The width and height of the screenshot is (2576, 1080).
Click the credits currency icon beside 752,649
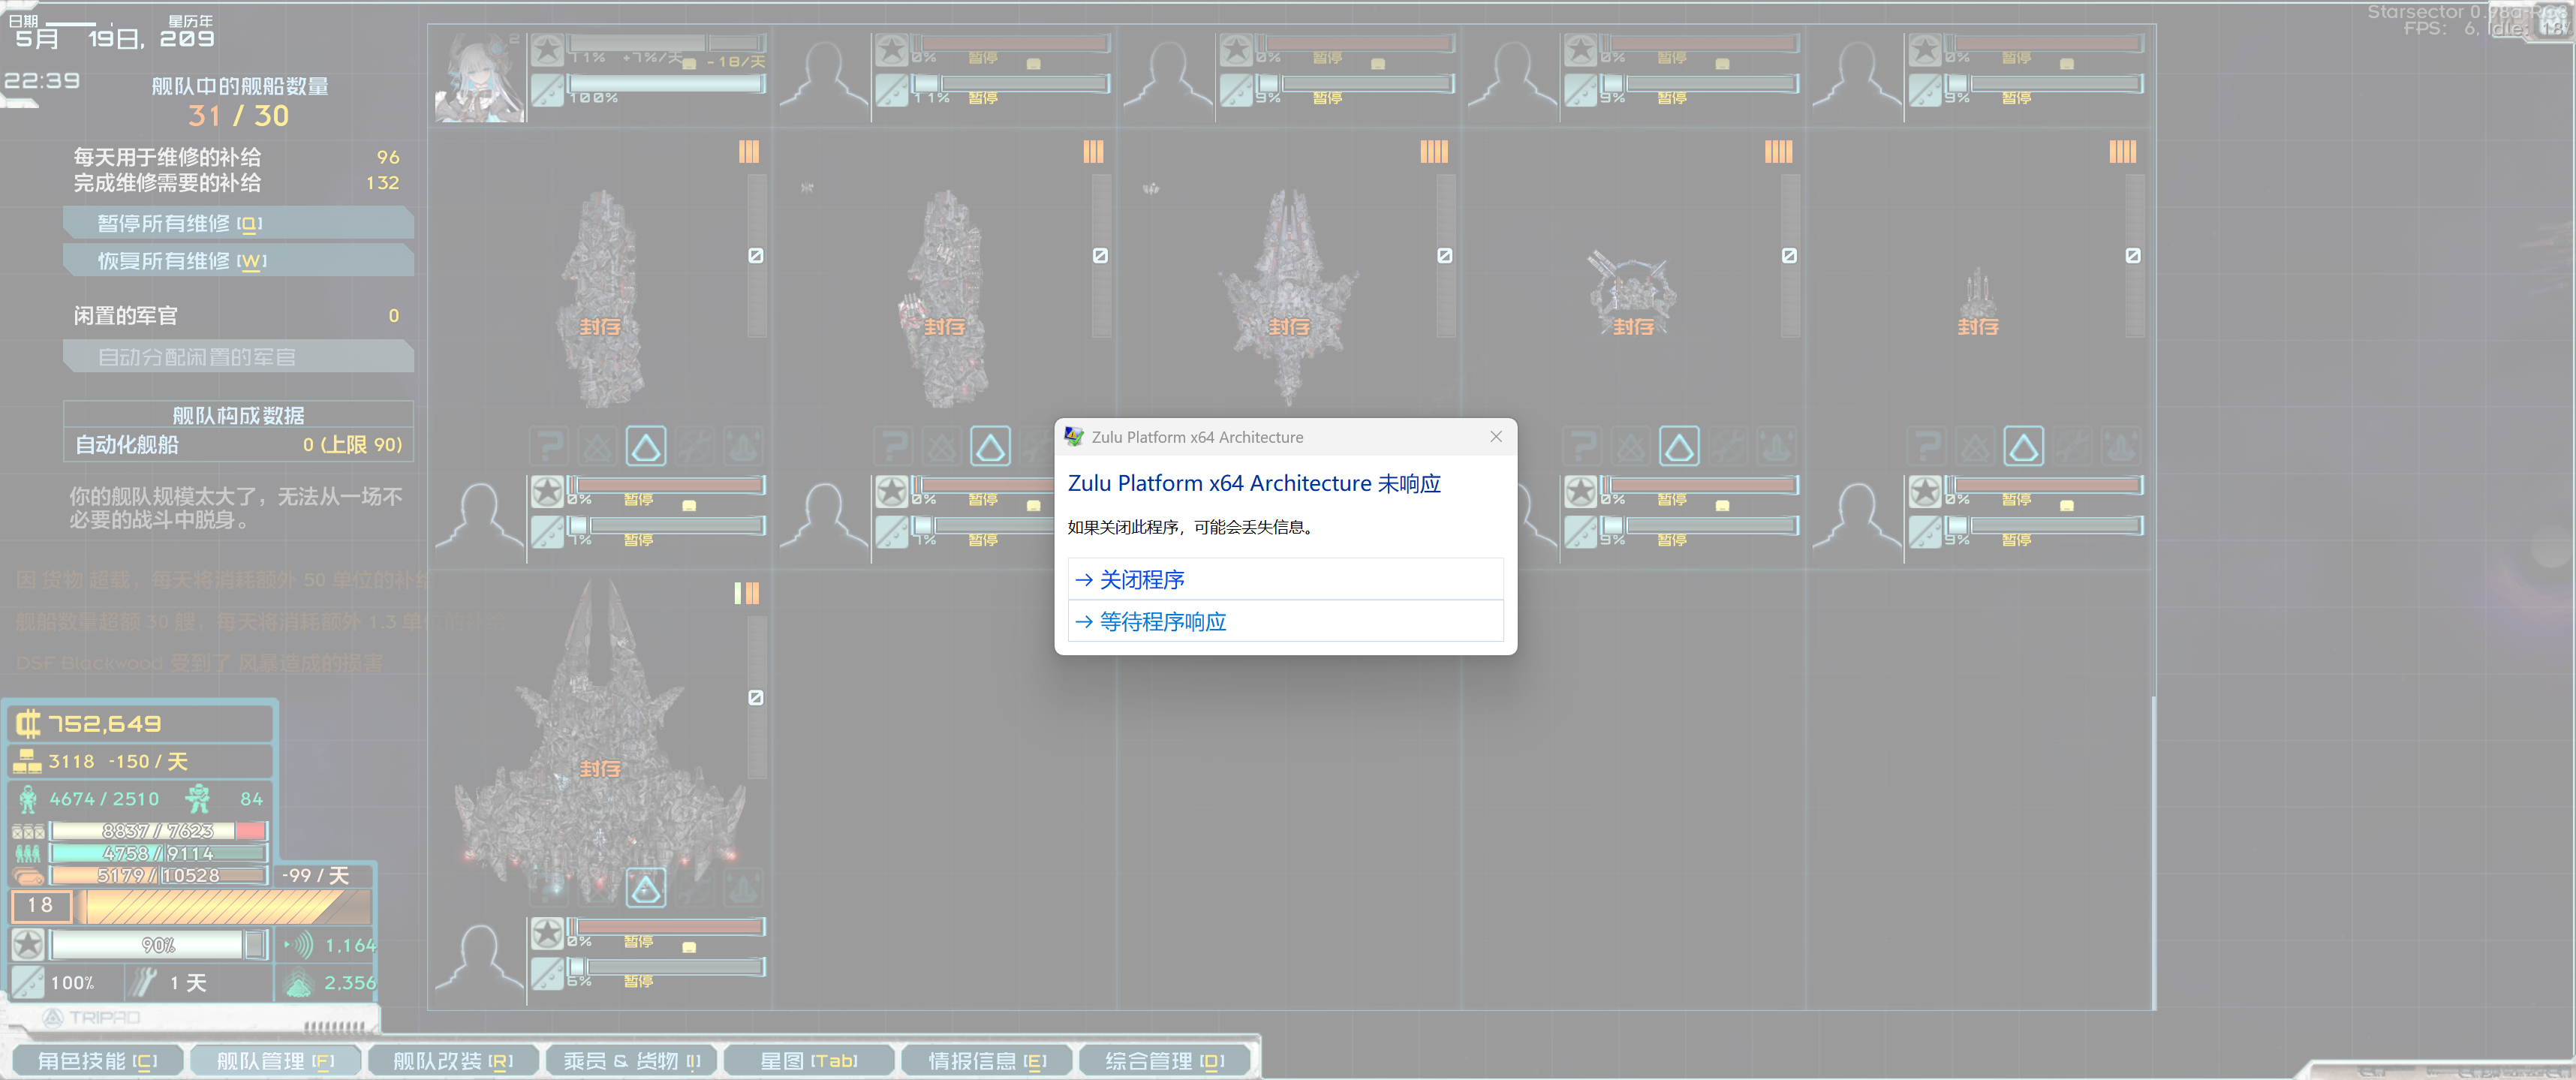(x=28, y=723)
